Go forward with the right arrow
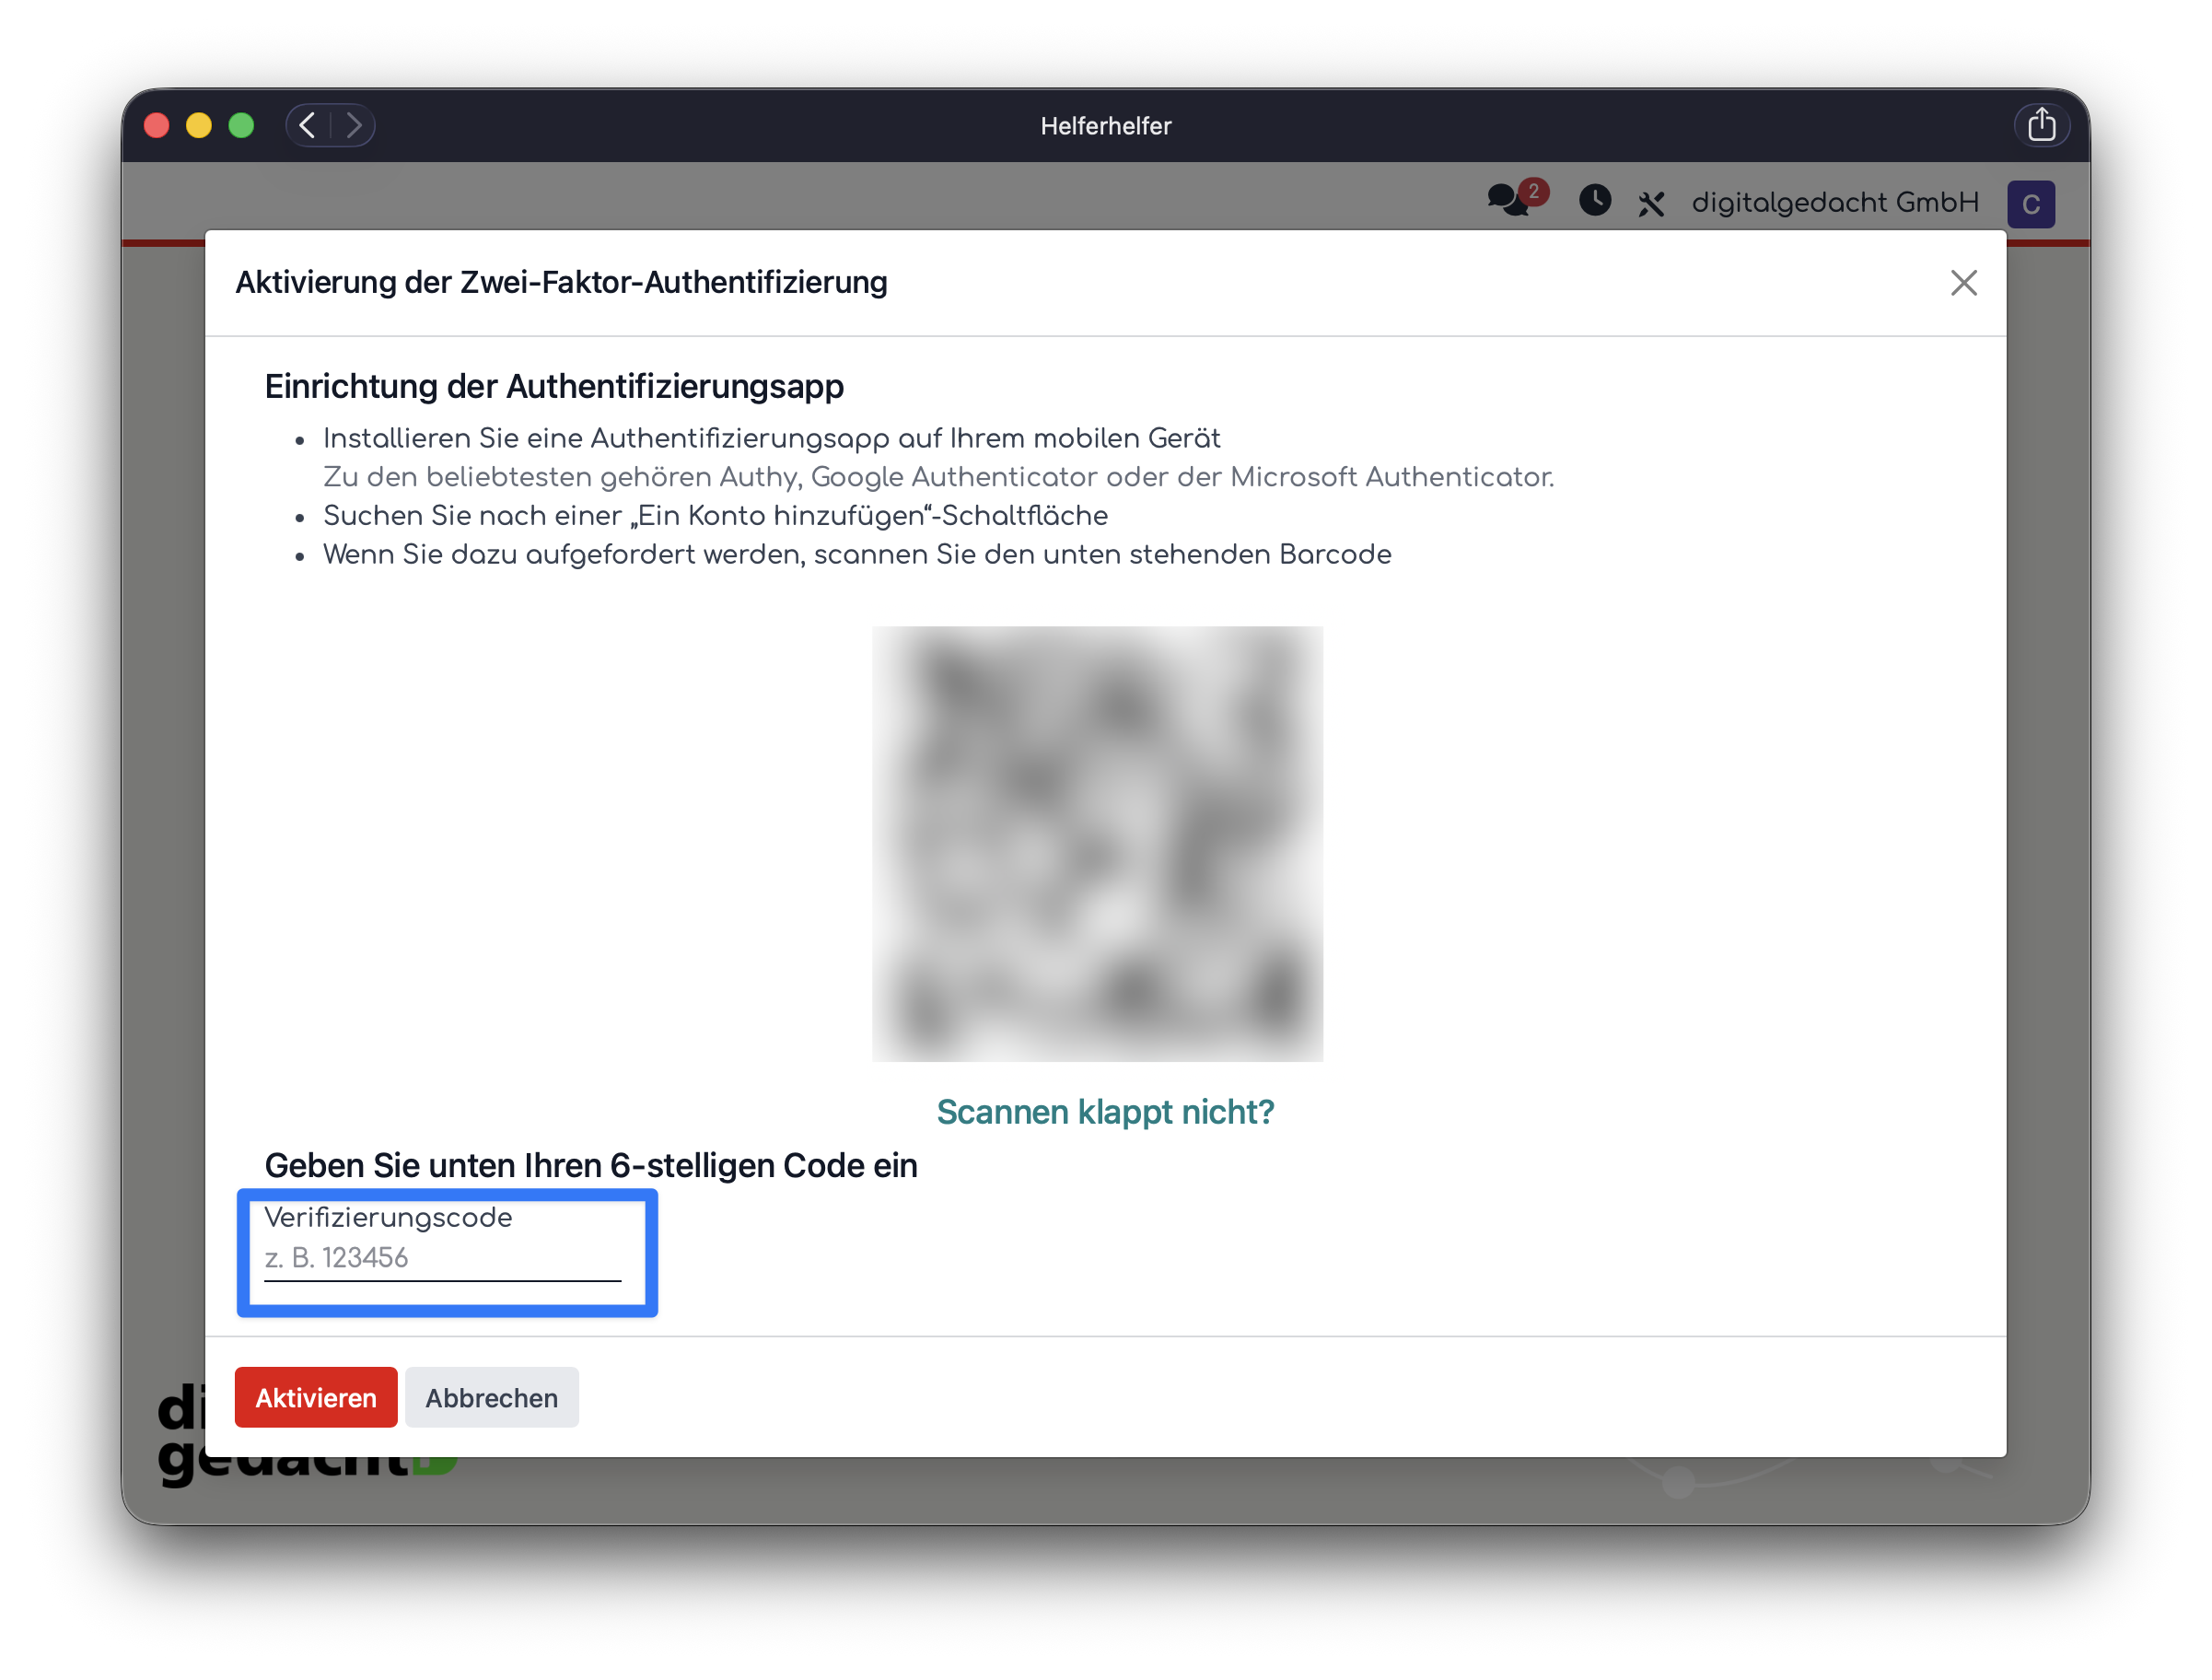Screen dimensions: 2212x1680 353,125
